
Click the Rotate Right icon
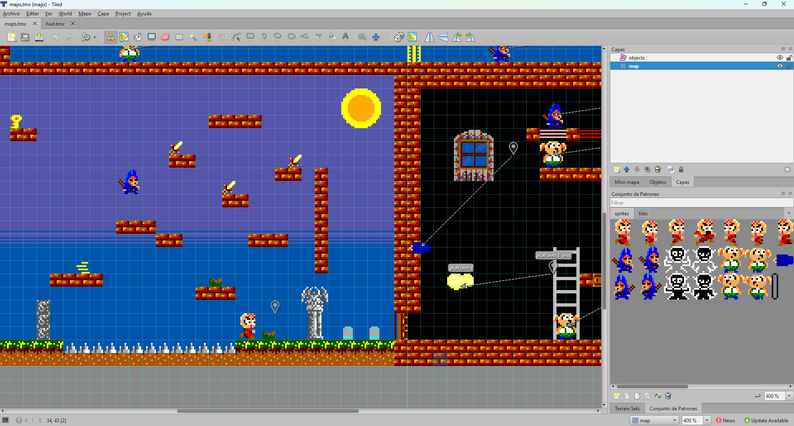[x=470, y=37]
